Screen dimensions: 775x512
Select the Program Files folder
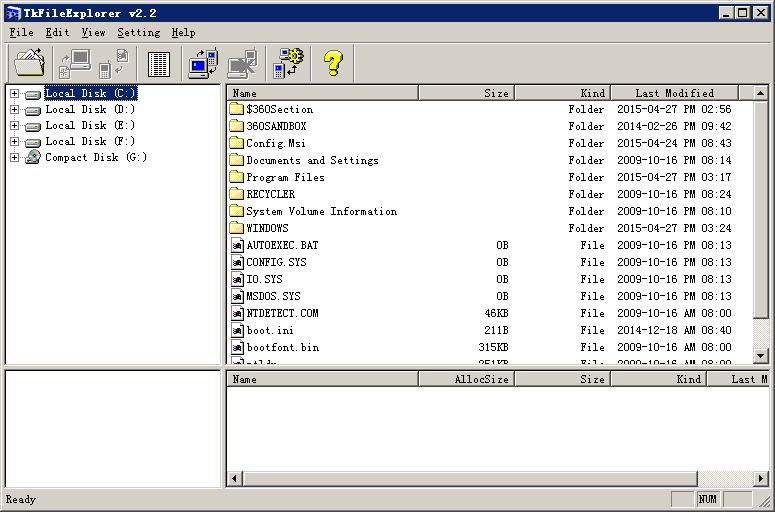[x=285, y=177]
